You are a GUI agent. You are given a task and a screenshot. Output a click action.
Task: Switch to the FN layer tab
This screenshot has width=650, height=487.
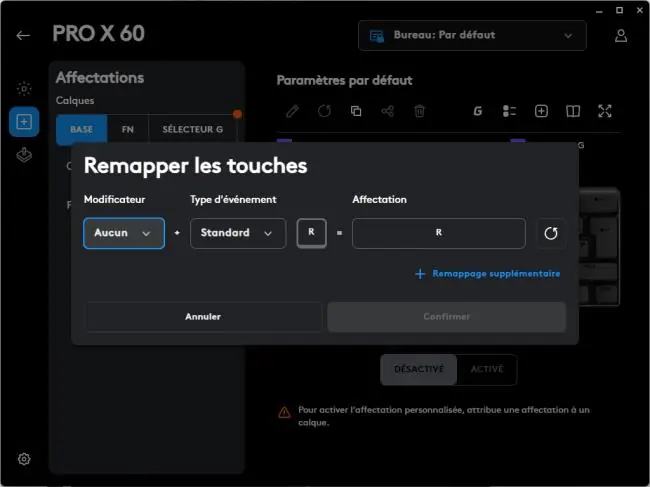(x=128, y=130)
